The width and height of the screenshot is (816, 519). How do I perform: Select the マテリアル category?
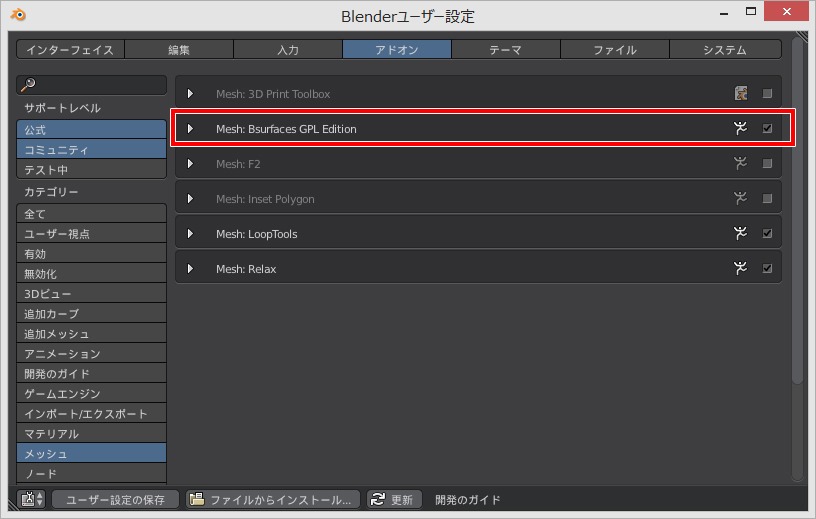click(92, 434)
